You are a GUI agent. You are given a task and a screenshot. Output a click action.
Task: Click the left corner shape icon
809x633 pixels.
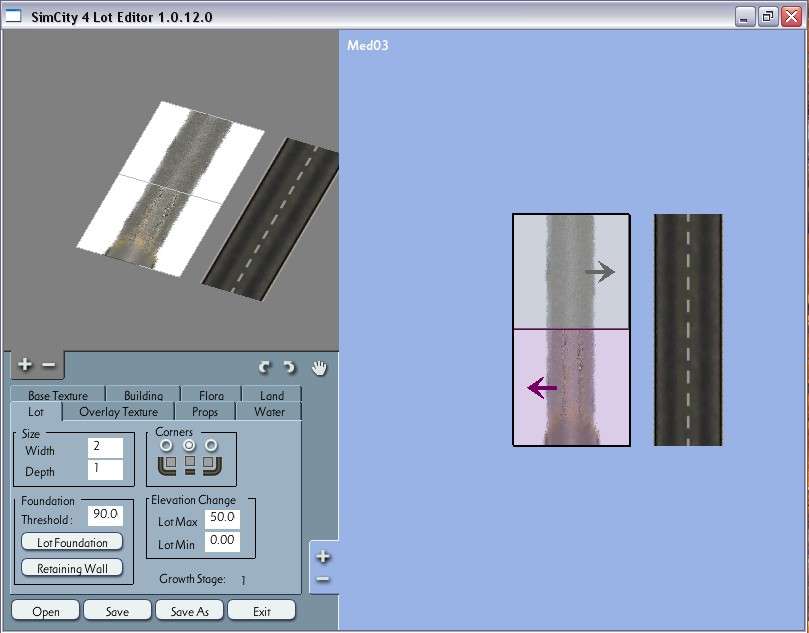167,464
